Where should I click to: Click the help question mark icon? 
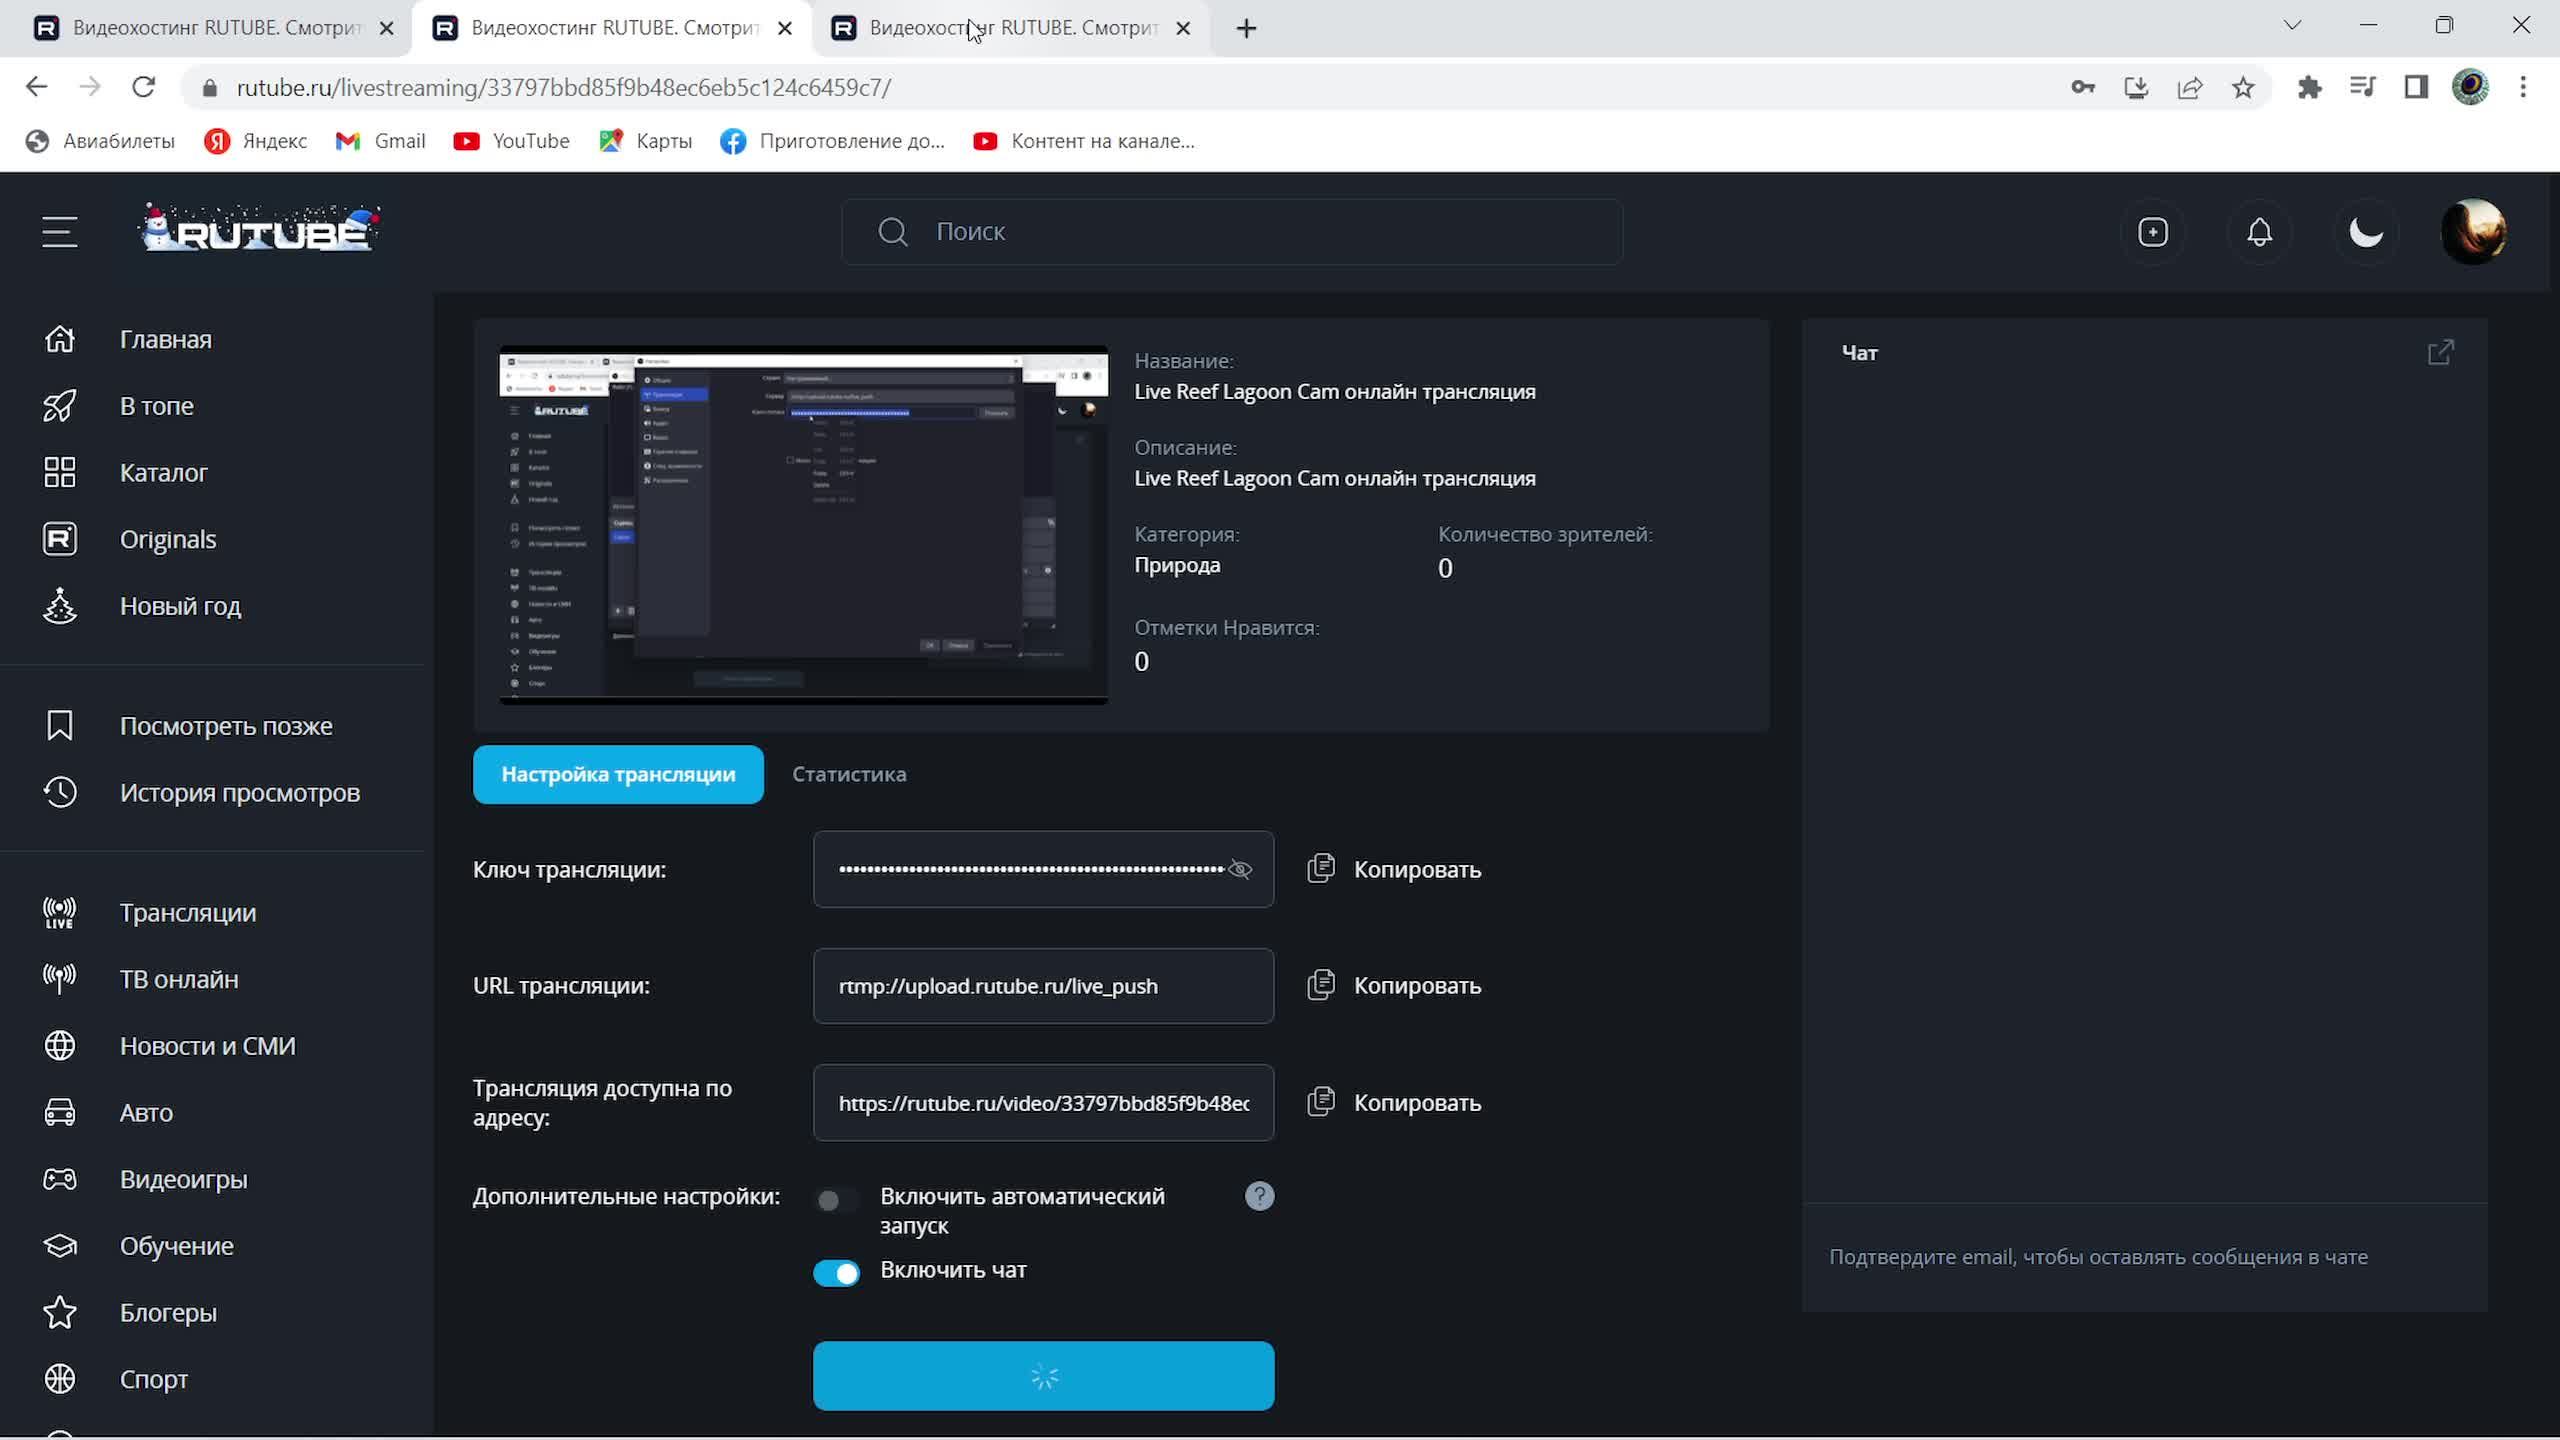pyautogui.click(x=1259, y=1196)
